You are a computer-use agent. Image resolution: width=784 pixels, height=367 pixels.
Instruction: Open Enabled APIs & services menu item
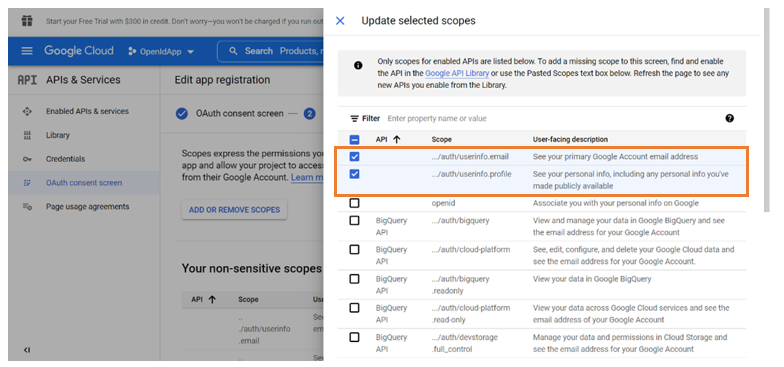[x=88, y=111]
